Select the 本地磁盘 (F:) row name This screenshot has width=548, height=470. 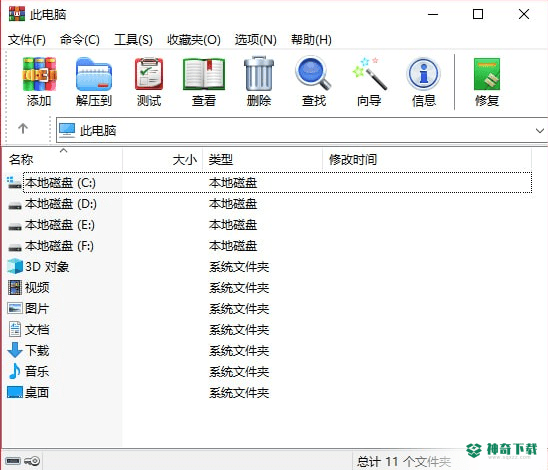(x=59, y=246)
